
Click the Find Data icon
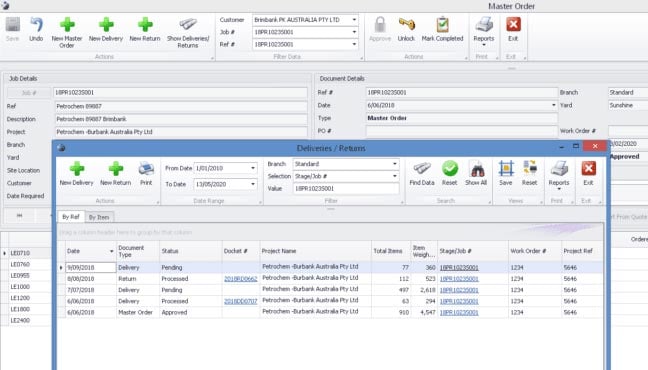click(x=422, y=169)
